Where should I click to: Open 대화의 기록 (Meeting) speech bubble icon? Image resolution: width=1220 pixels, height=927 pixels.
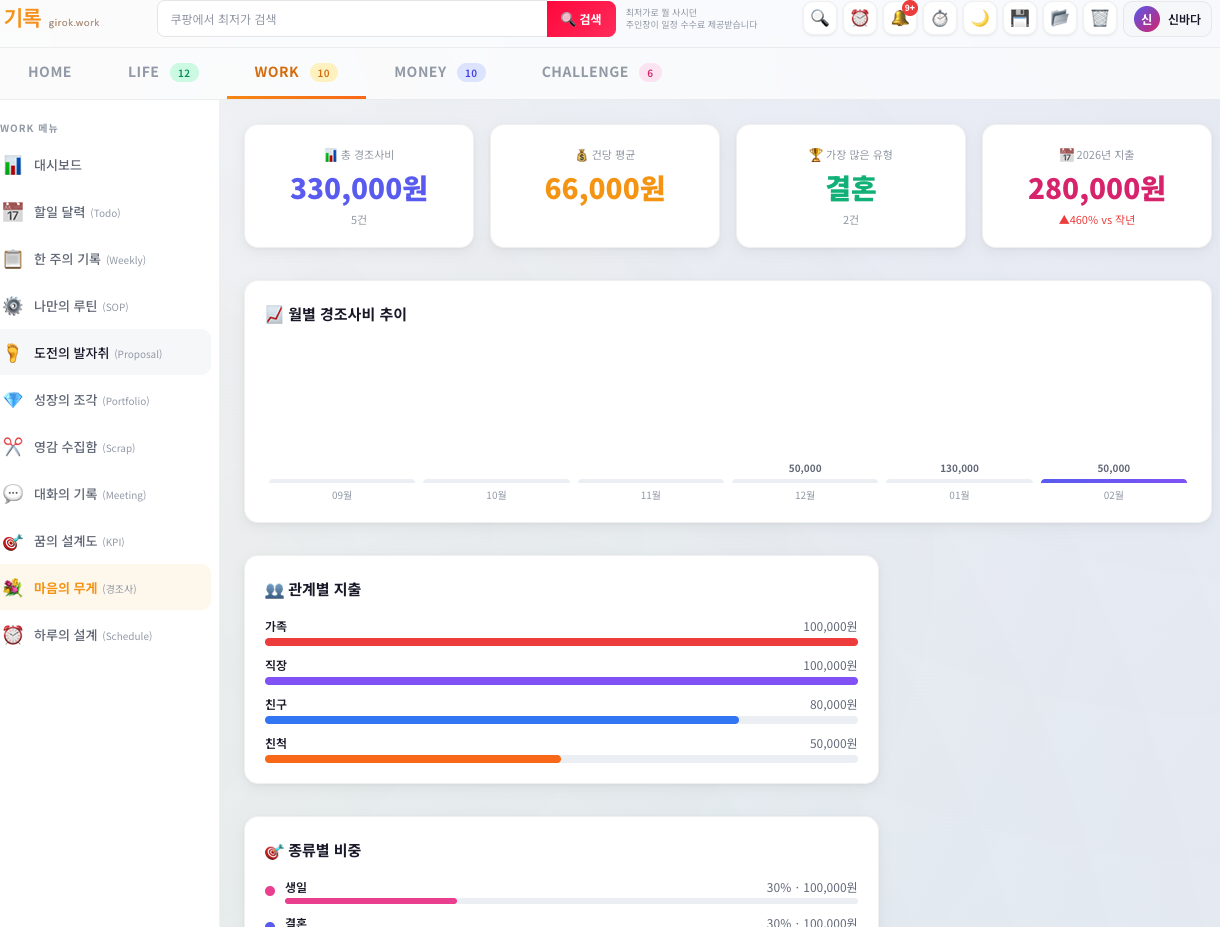14,494
